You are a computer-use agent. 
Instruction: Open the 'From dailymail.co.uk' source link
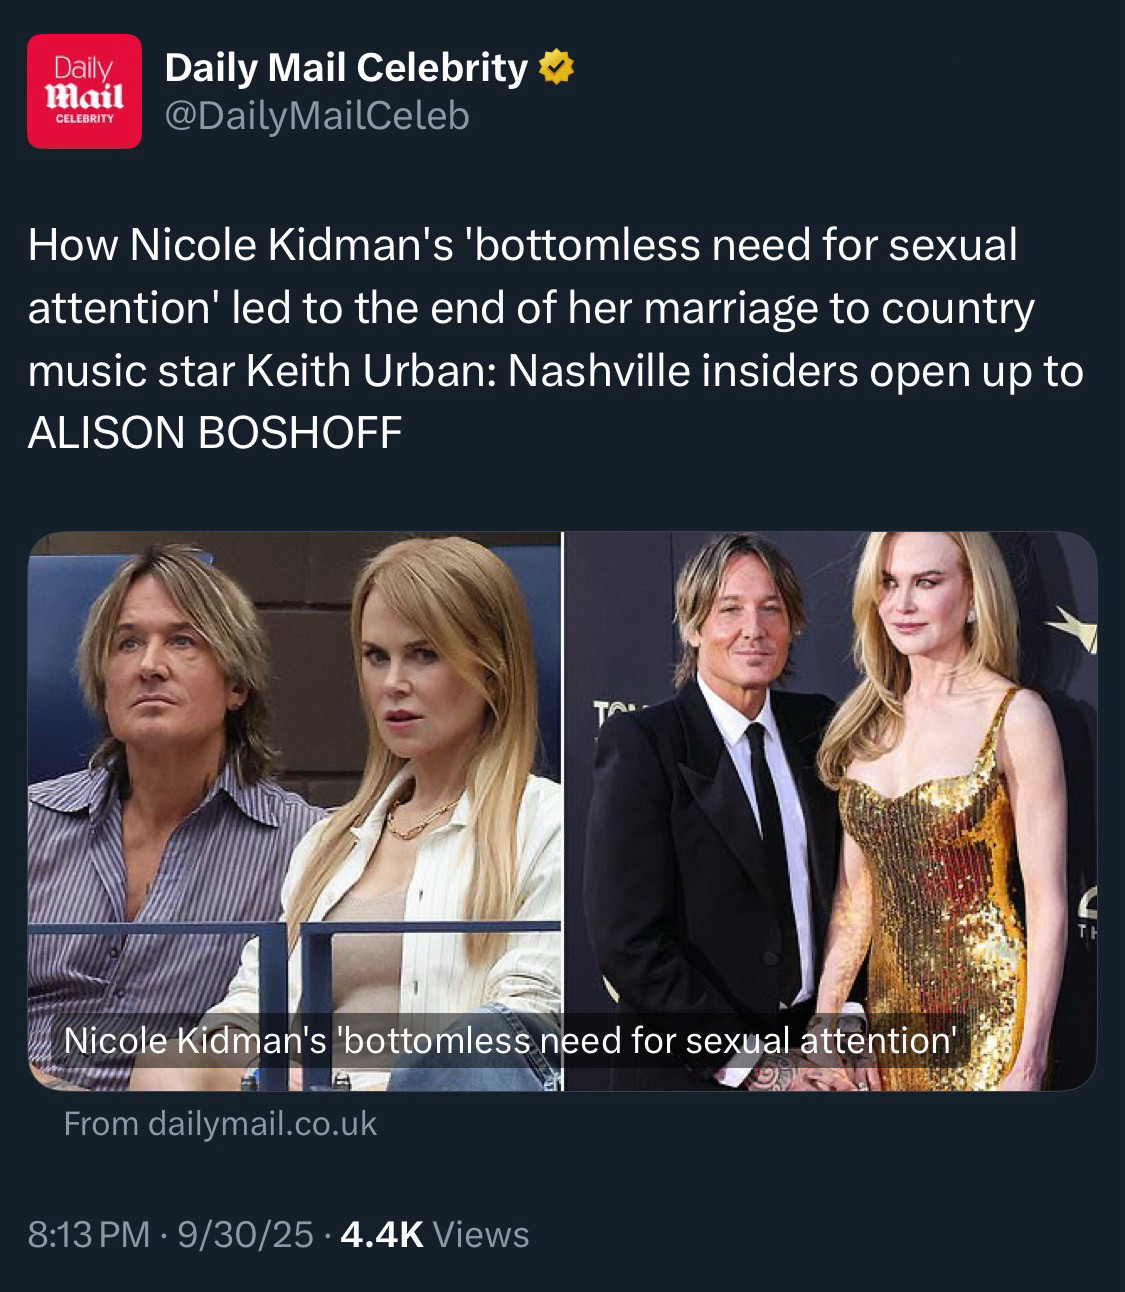(220, 1123)
